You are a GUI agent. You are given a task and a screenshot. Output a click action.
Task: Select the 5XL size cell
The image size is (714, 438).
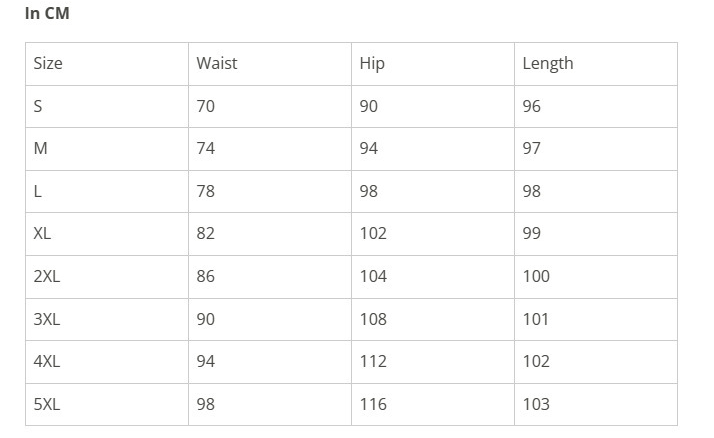point(47,404)
